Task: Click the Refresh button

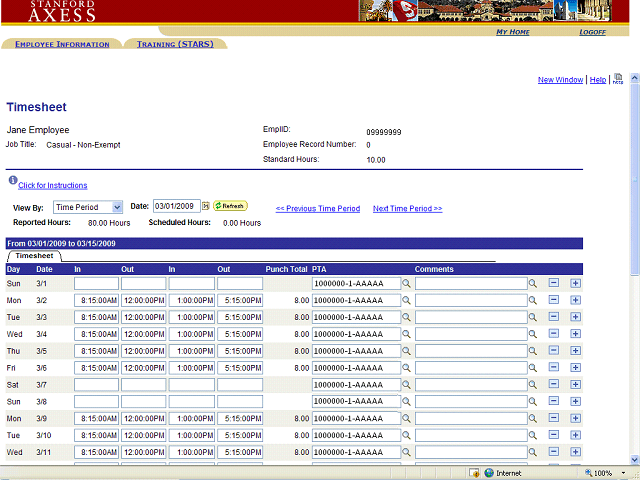Action: 230,206
